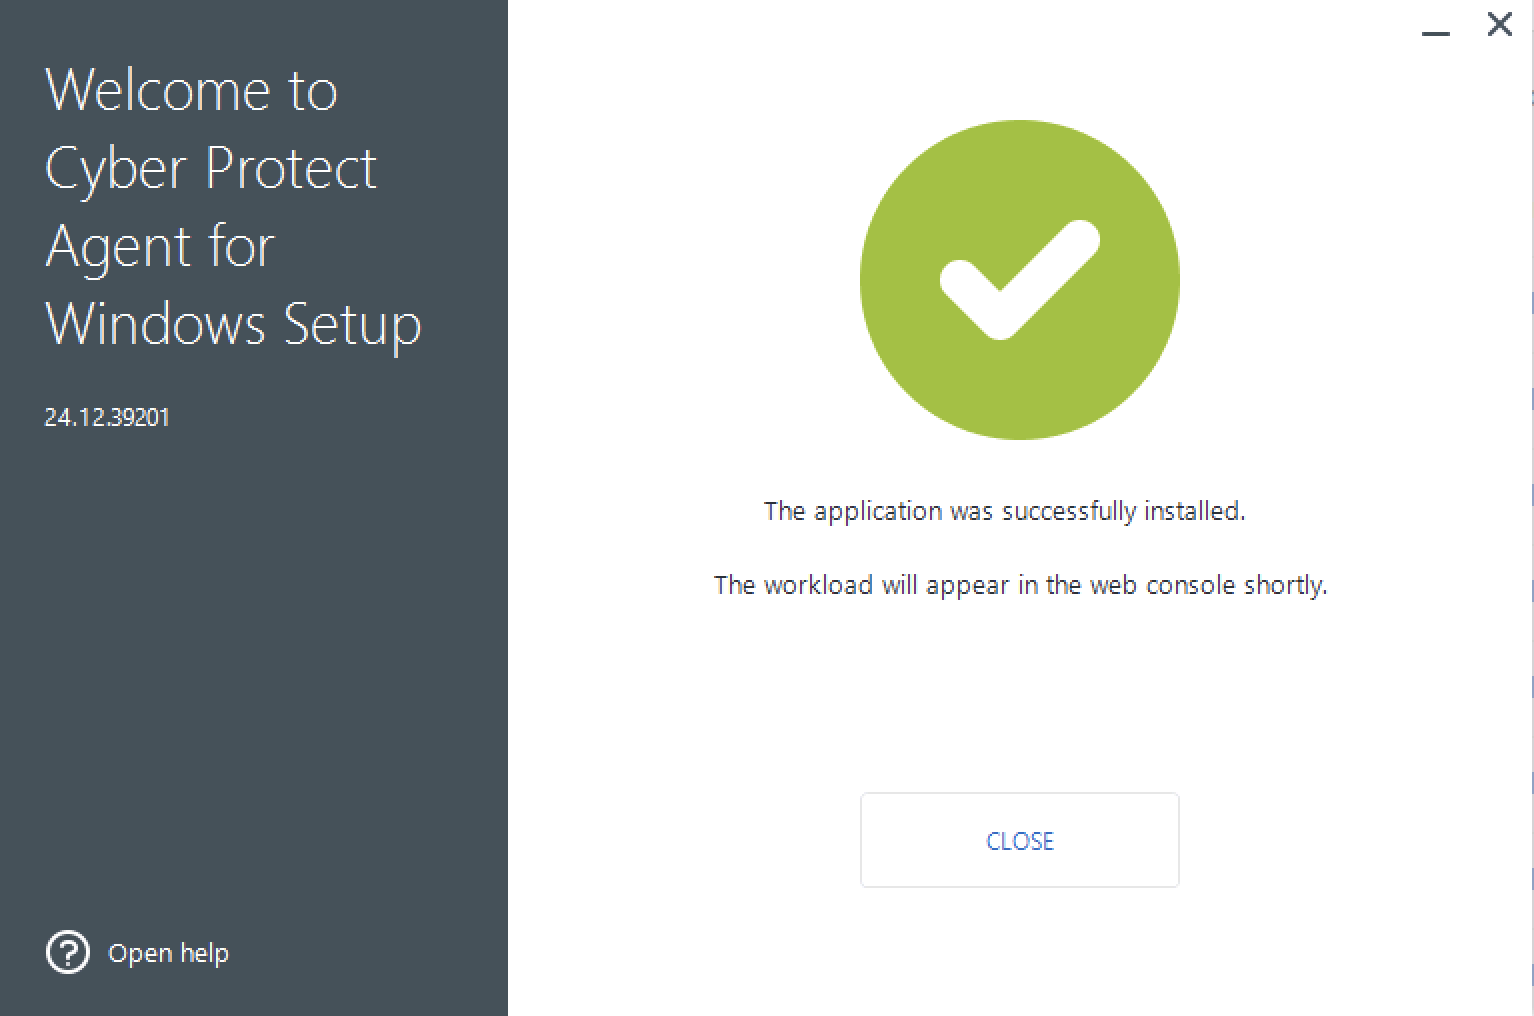
Task: Click the 'Cyber Protect' heading line
Action: (x=211, y=168)
